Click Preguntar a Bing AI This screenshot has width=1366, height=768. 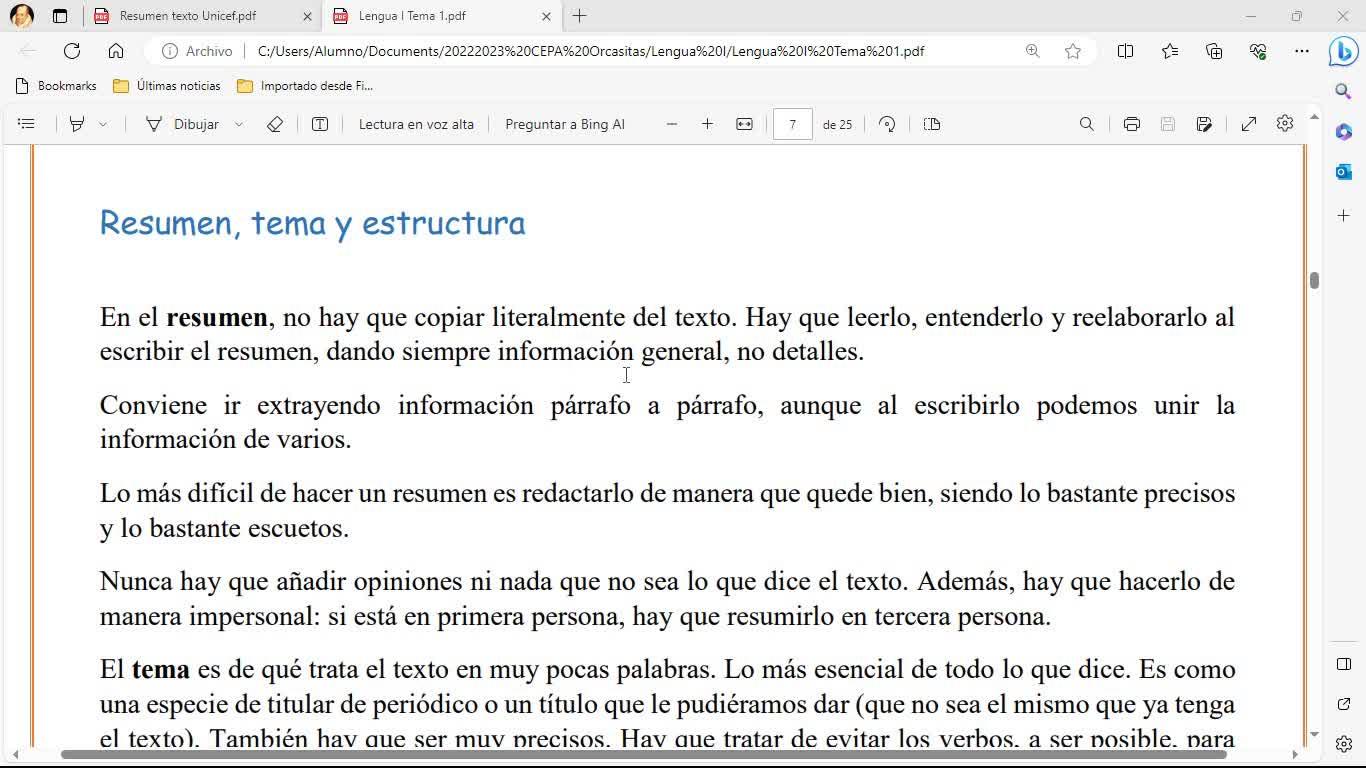pos(565,124)
